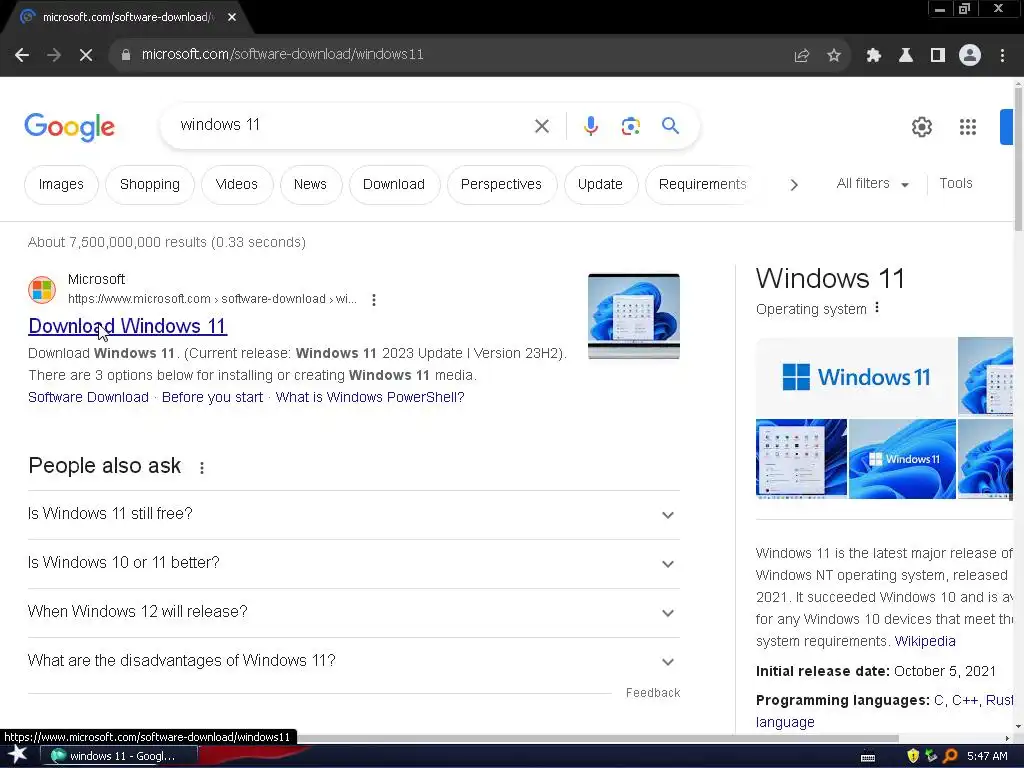1024x768 pixels.
Task: Clear the search box text
Action: pos(541,126)
